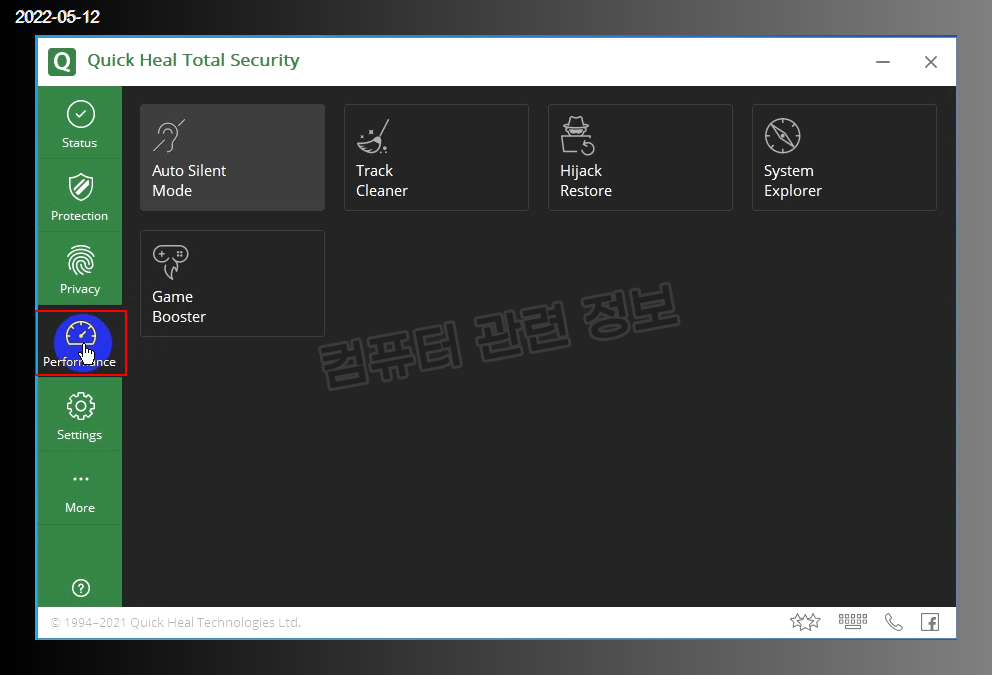Open the Game Booster tile
The height and width of the screenshot is (675, 992).
[232, 283]
